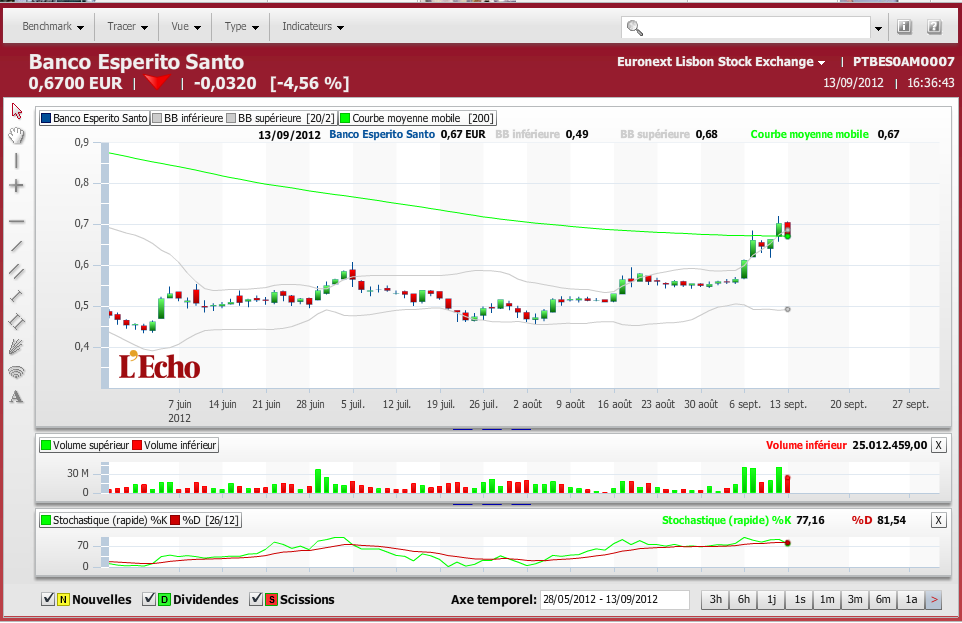962x623 pixels.
Task: Click the search input field
Action: pyautogui.click(x=746, y=28)
